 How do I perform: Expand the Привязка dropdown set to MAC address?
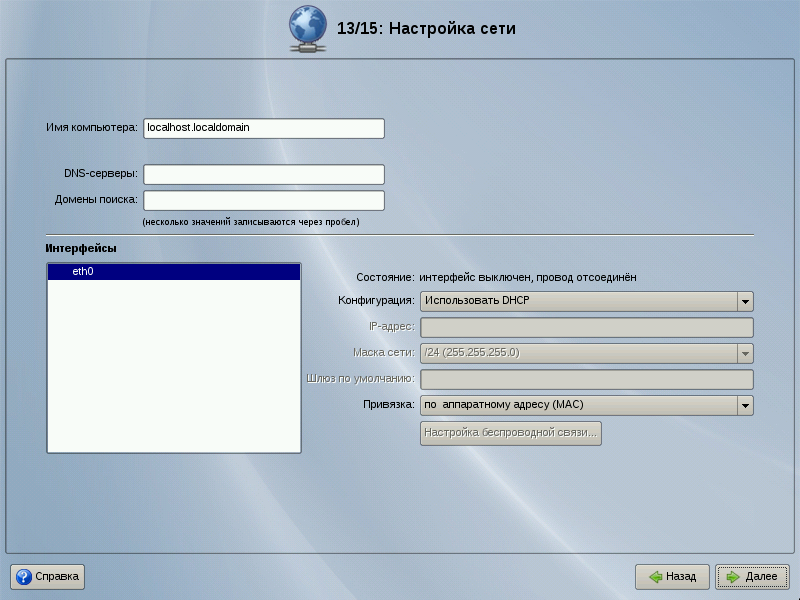[x=586, y=405]
